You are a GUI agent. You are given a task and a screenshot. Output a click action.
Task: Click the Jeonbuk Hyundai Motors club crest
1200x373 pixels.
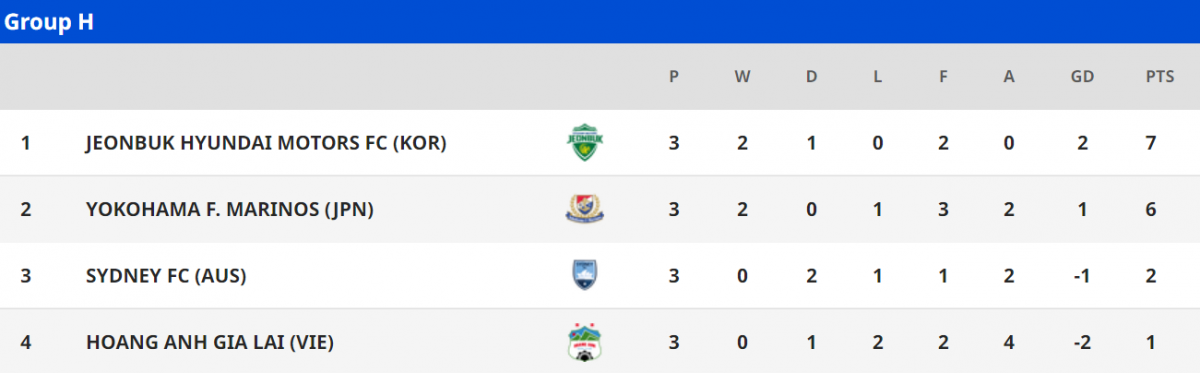pyautogui.click(x=586, y=143)
